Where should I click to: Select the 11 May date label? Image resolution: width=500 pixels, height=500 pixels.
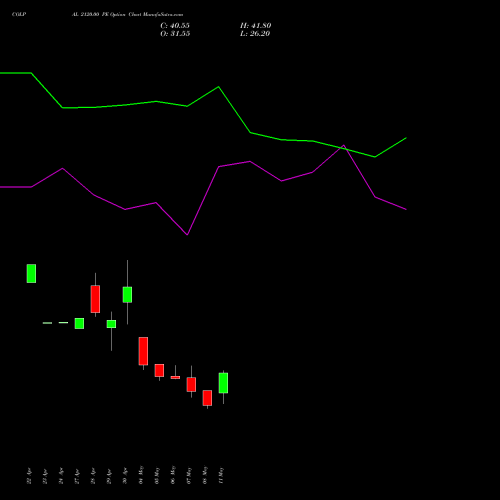[x=221, y=475]
